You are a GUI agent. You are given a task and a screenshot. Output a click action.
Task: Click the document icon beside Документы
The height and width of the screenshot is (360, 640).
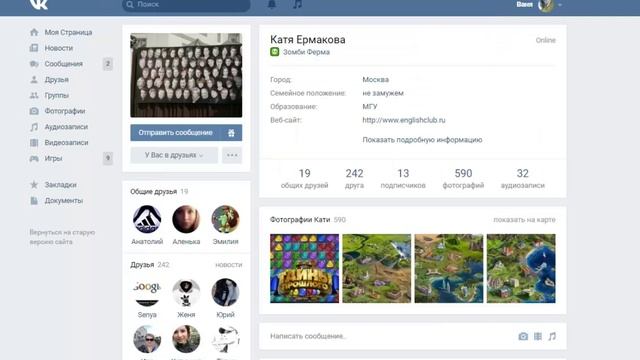(x=34, y=201)
